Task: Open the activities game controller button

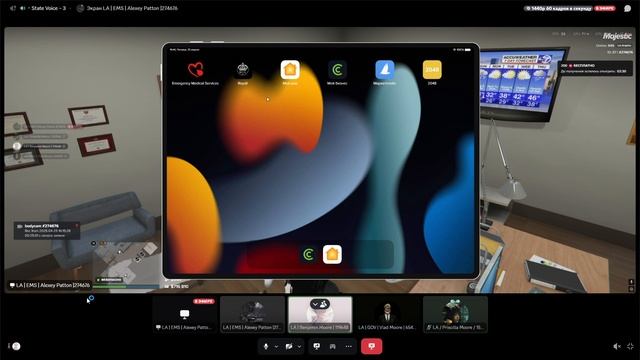Action: 333,347
